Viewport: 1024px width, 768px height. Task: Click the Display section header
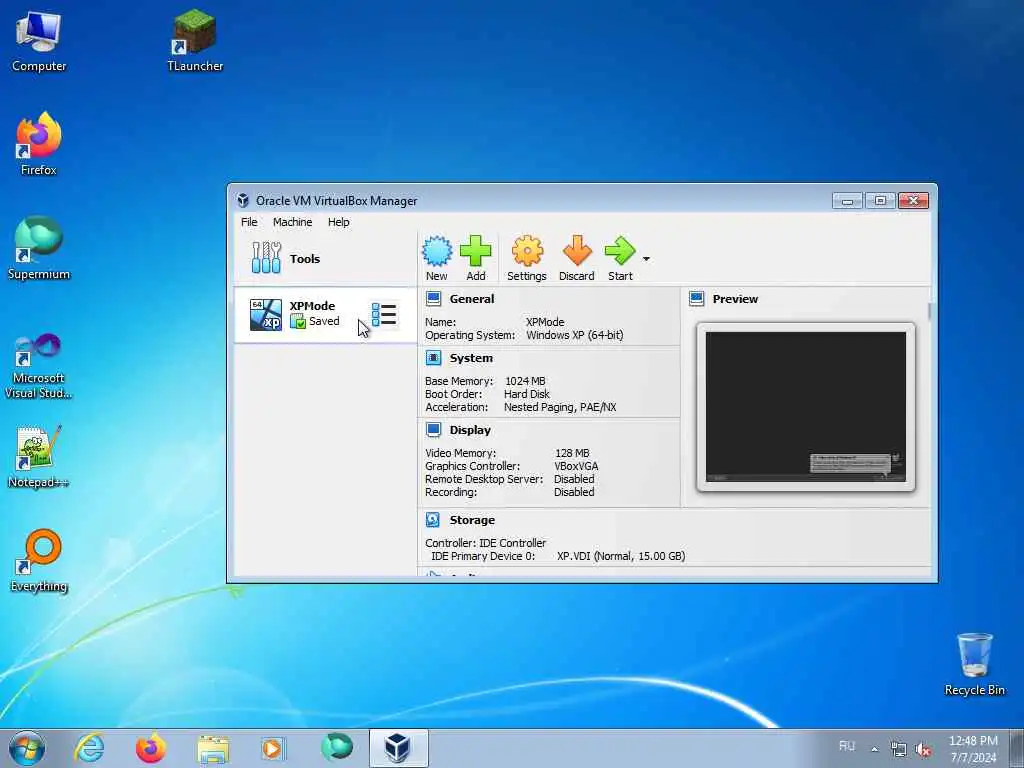coord(470,430)
